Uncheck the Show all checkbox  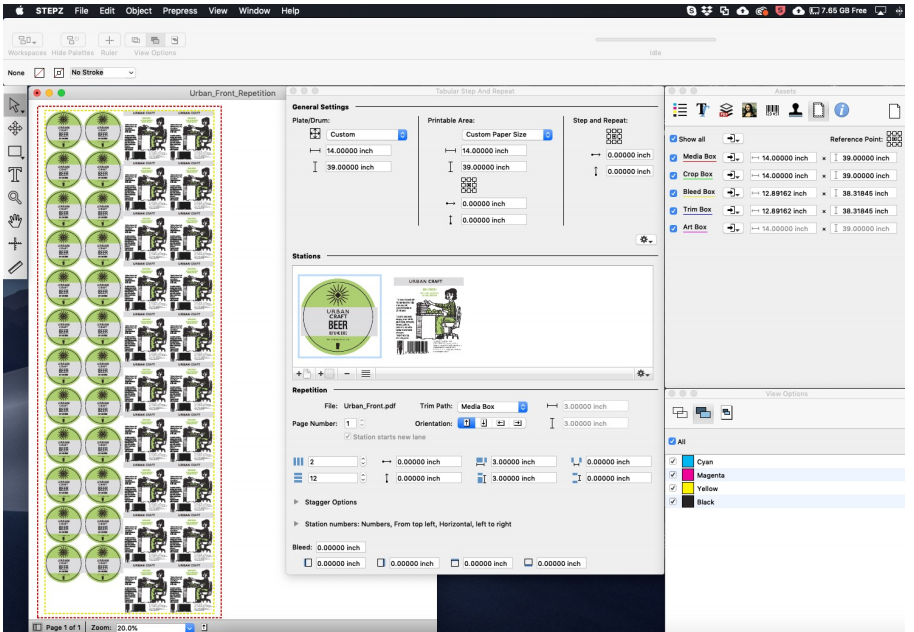pos(673,139)
